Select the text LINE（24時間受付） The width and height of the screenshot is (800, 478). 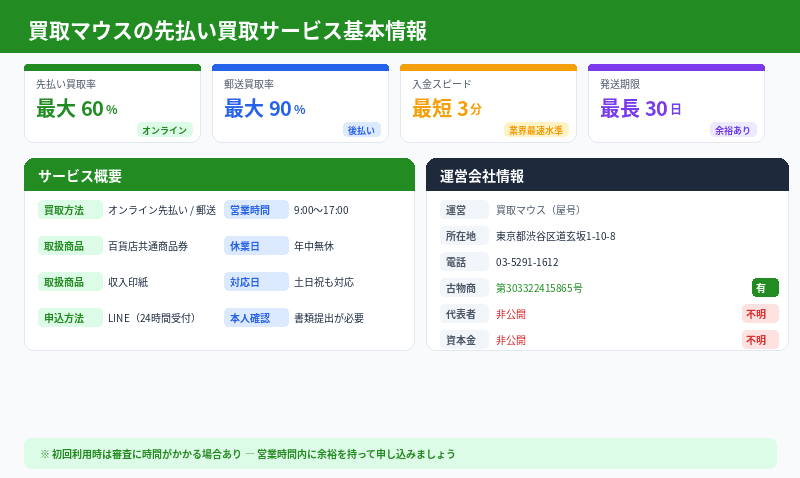pos(152,318)
